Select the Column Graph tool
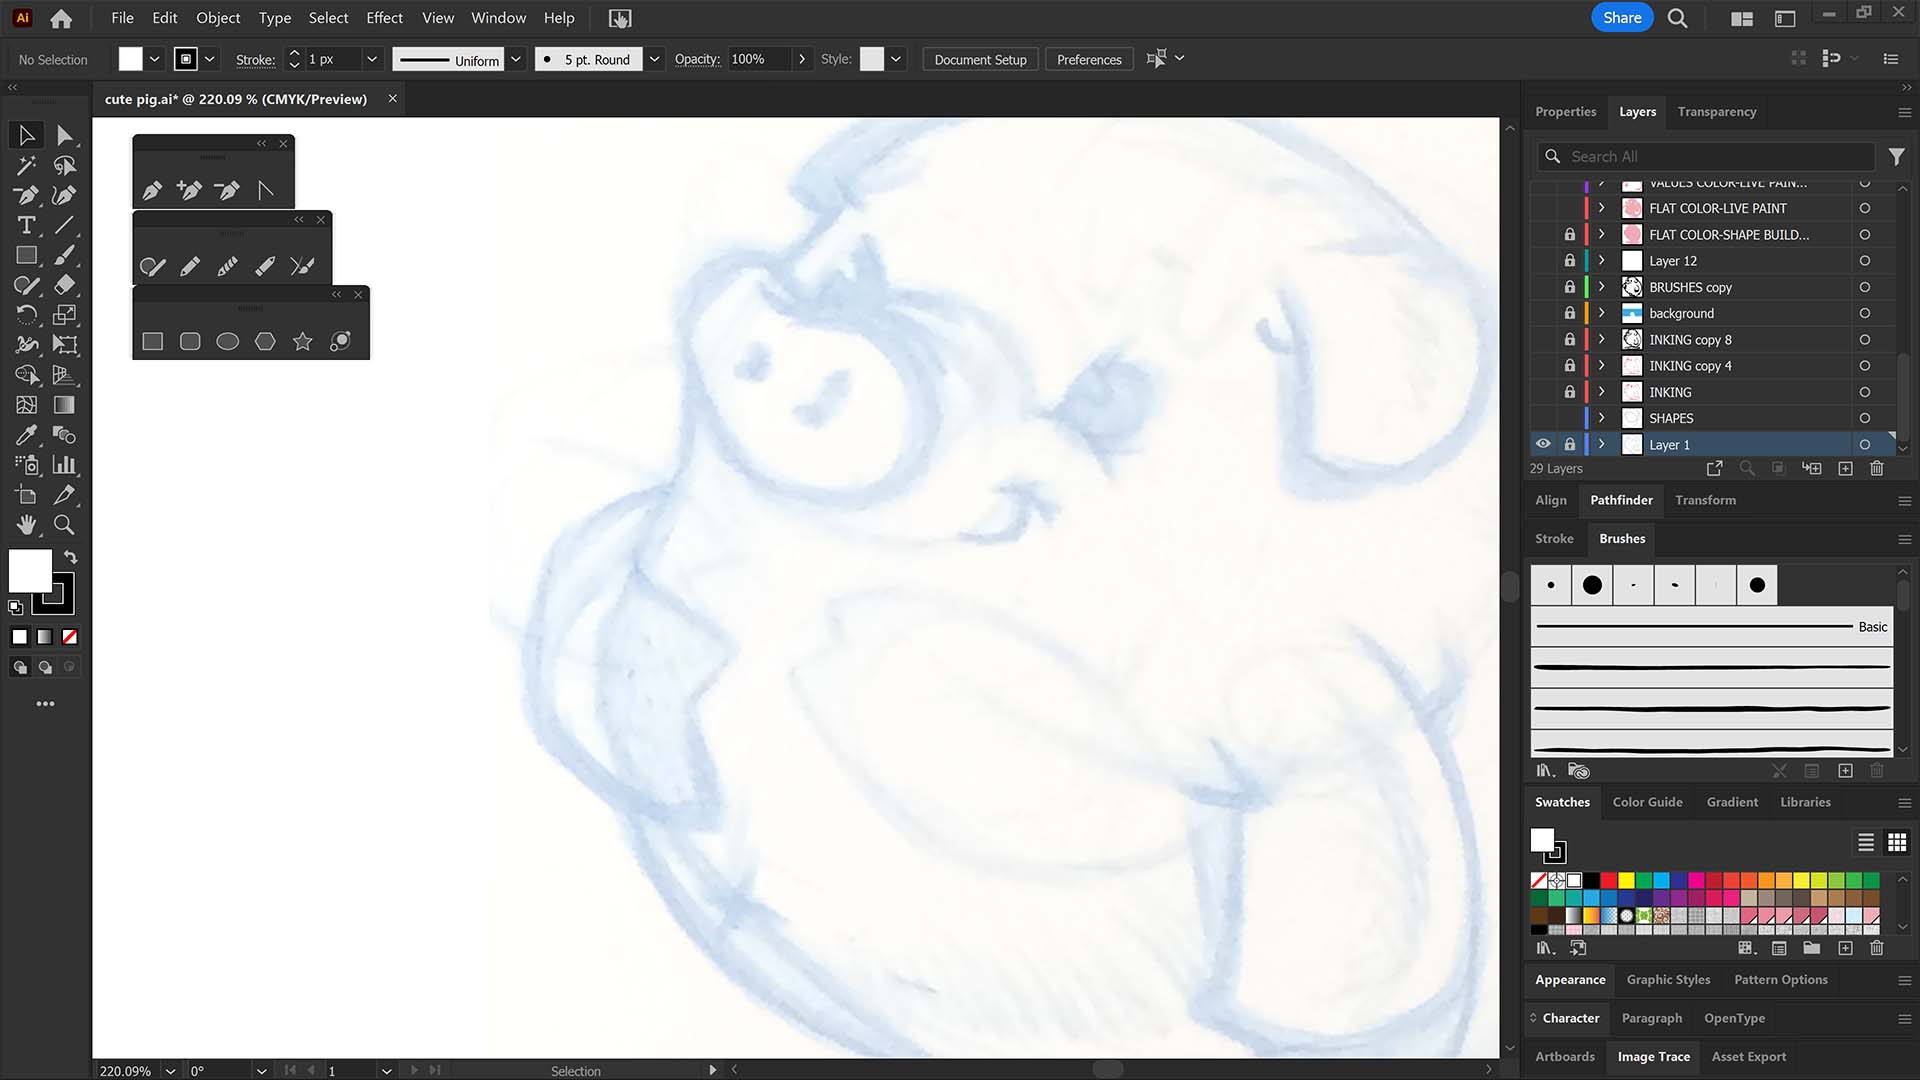Image resolution: width=1920 pixels, height=1080 pixels. click(64, 465)
